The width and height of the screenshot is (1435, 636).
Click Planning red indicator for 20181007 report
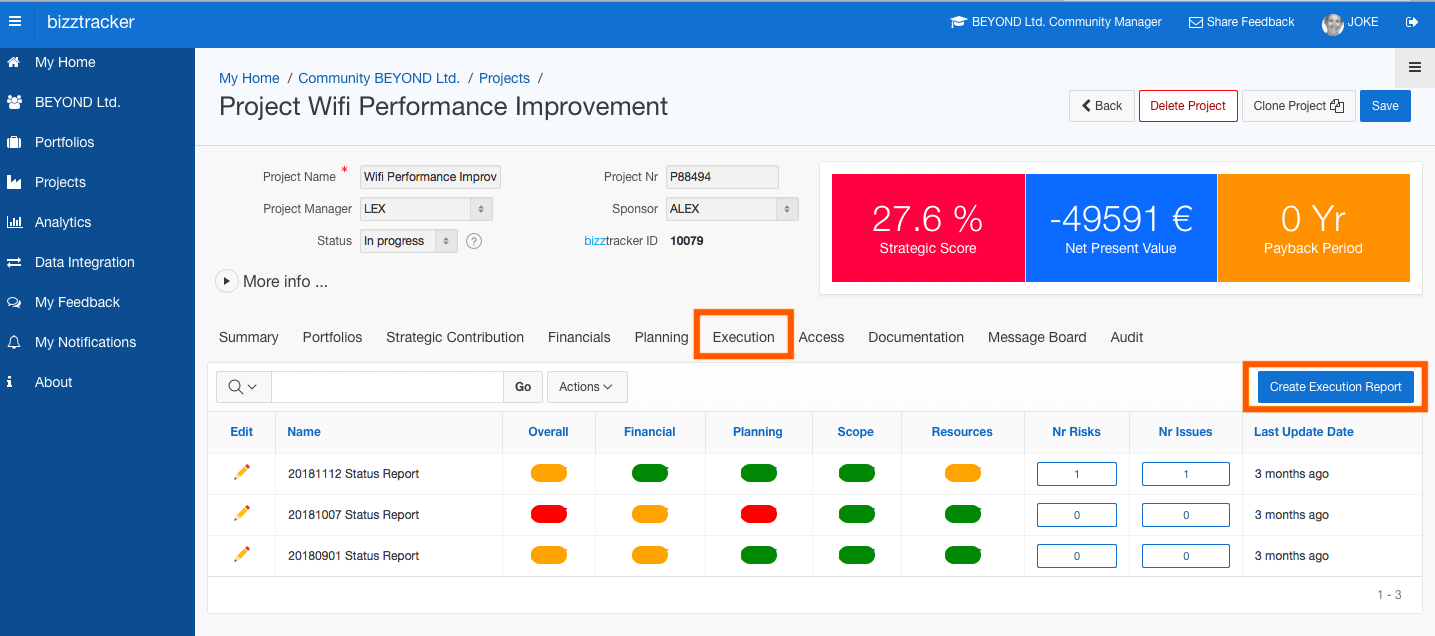(758, 514)
